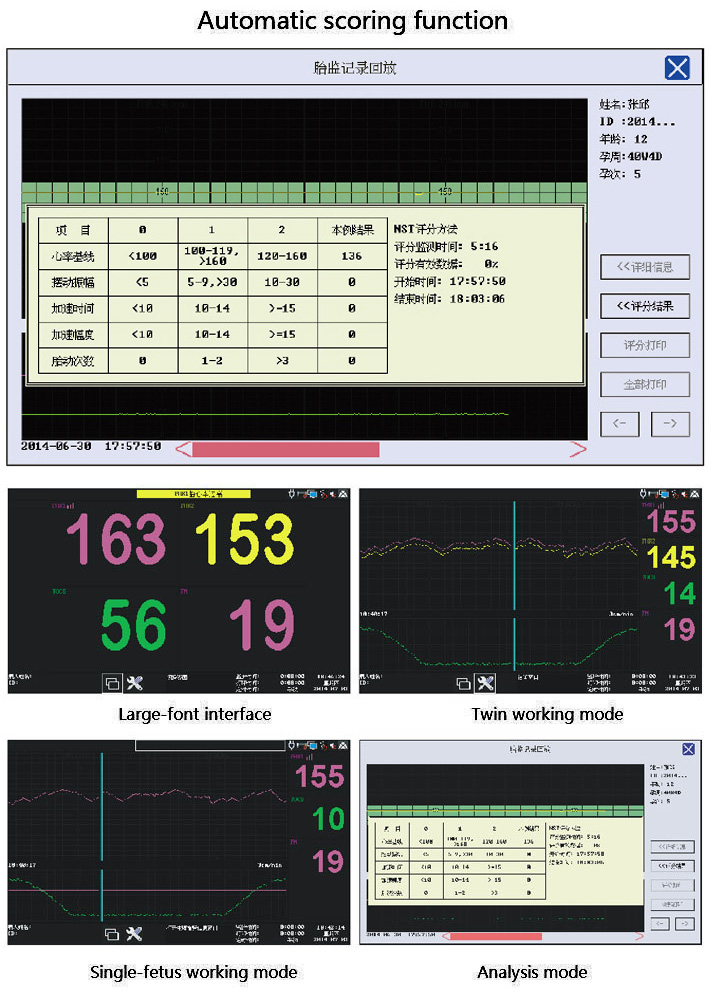The height and width of the screenshot is (995, 712).
Task: Close the fetal monitoring playback dialog
Action: point(677,68)
